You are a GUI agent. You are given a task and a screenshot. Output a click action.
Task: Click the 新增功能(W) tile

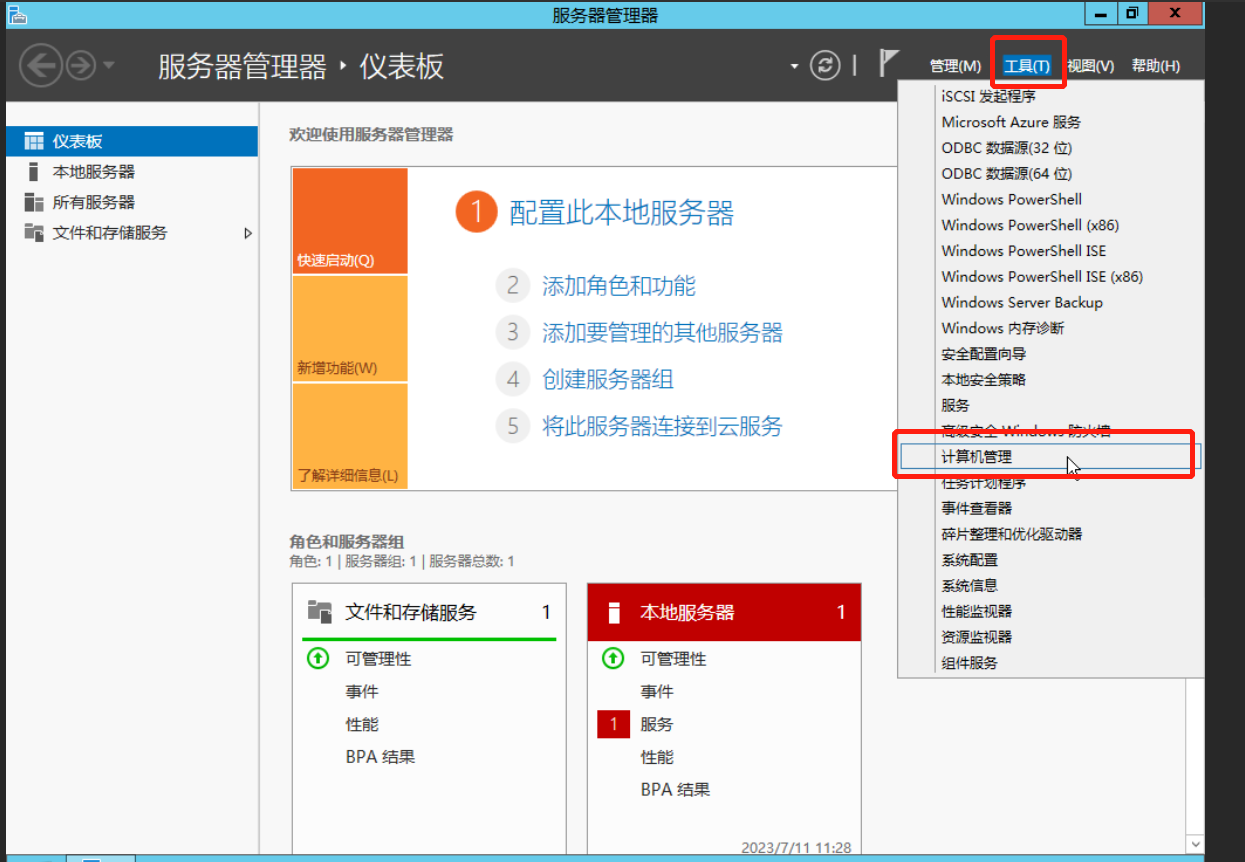coord(350,329)
